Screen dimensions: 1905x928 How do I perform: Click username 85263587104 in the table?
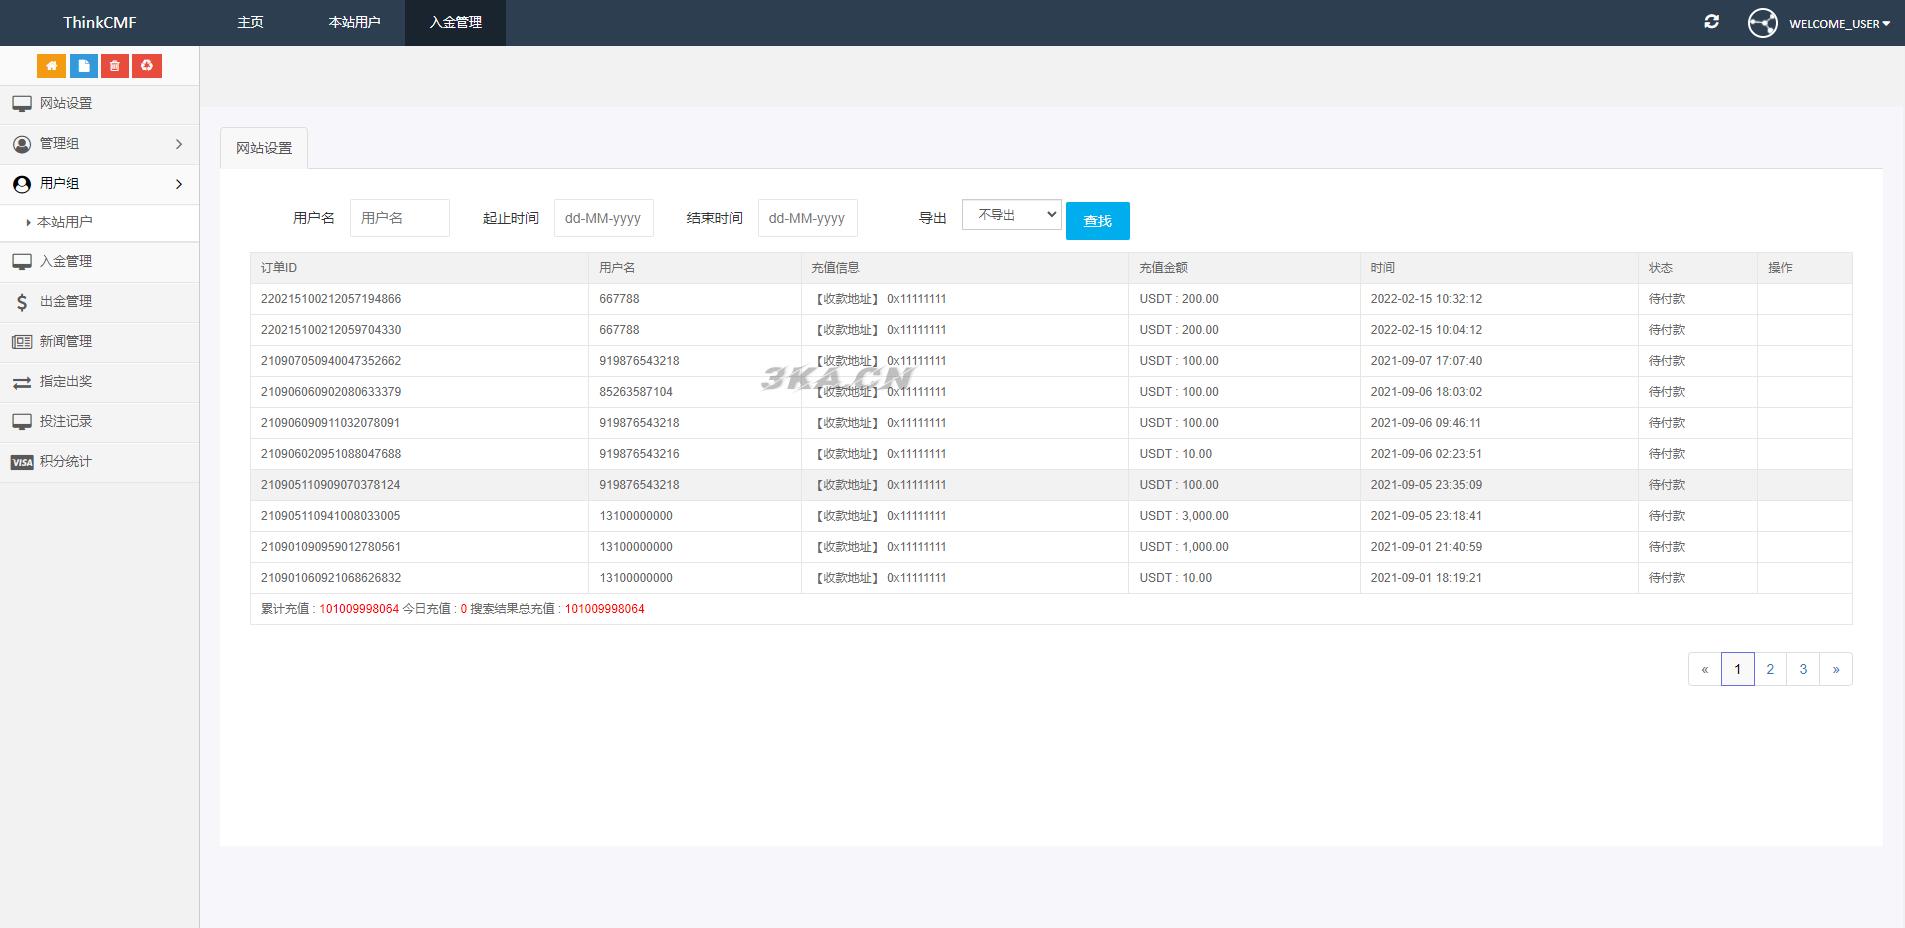[636, 392]
